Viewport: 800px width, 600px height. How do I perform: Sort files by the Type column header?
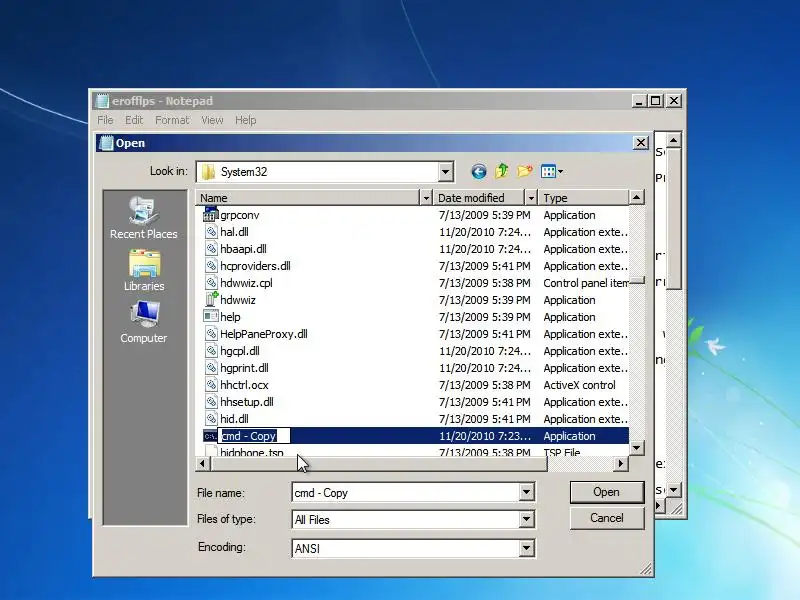[584, 198]
